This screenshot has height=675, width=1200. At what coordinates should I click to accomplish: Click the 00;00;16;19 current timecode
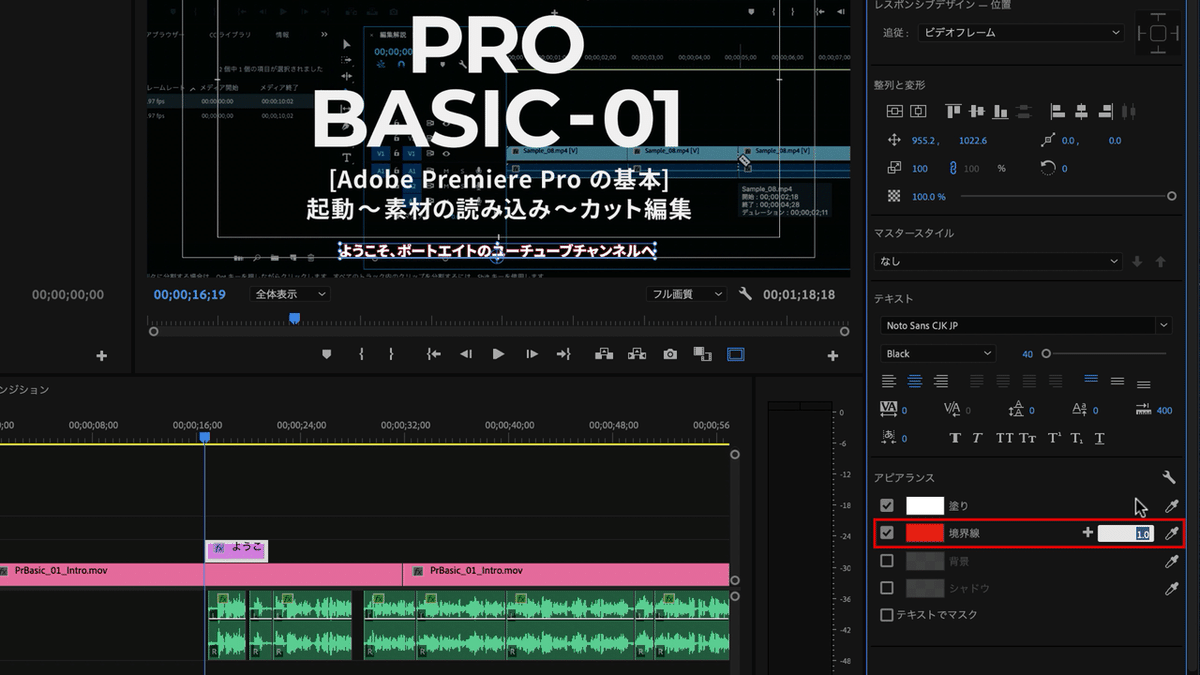190,295
